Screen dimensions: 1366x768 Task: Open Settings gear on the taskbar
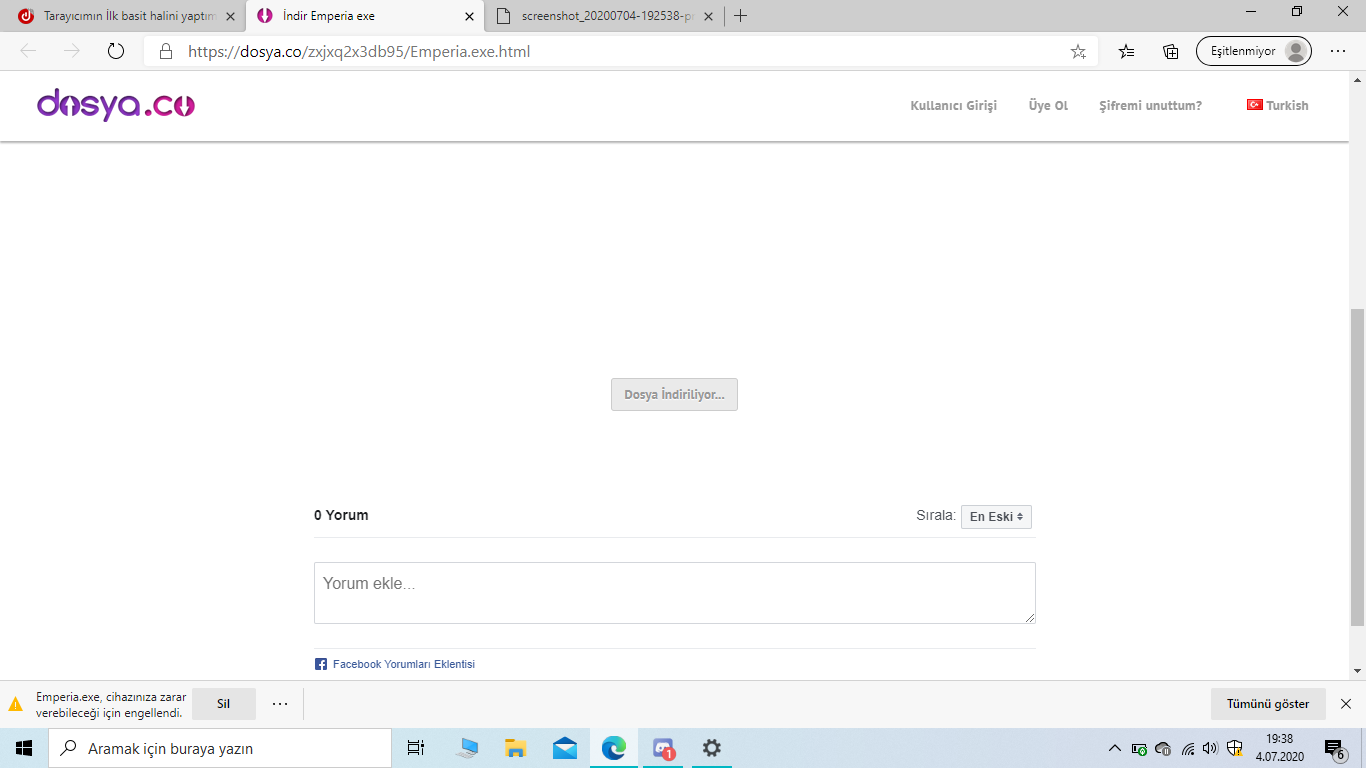point(712,748)
